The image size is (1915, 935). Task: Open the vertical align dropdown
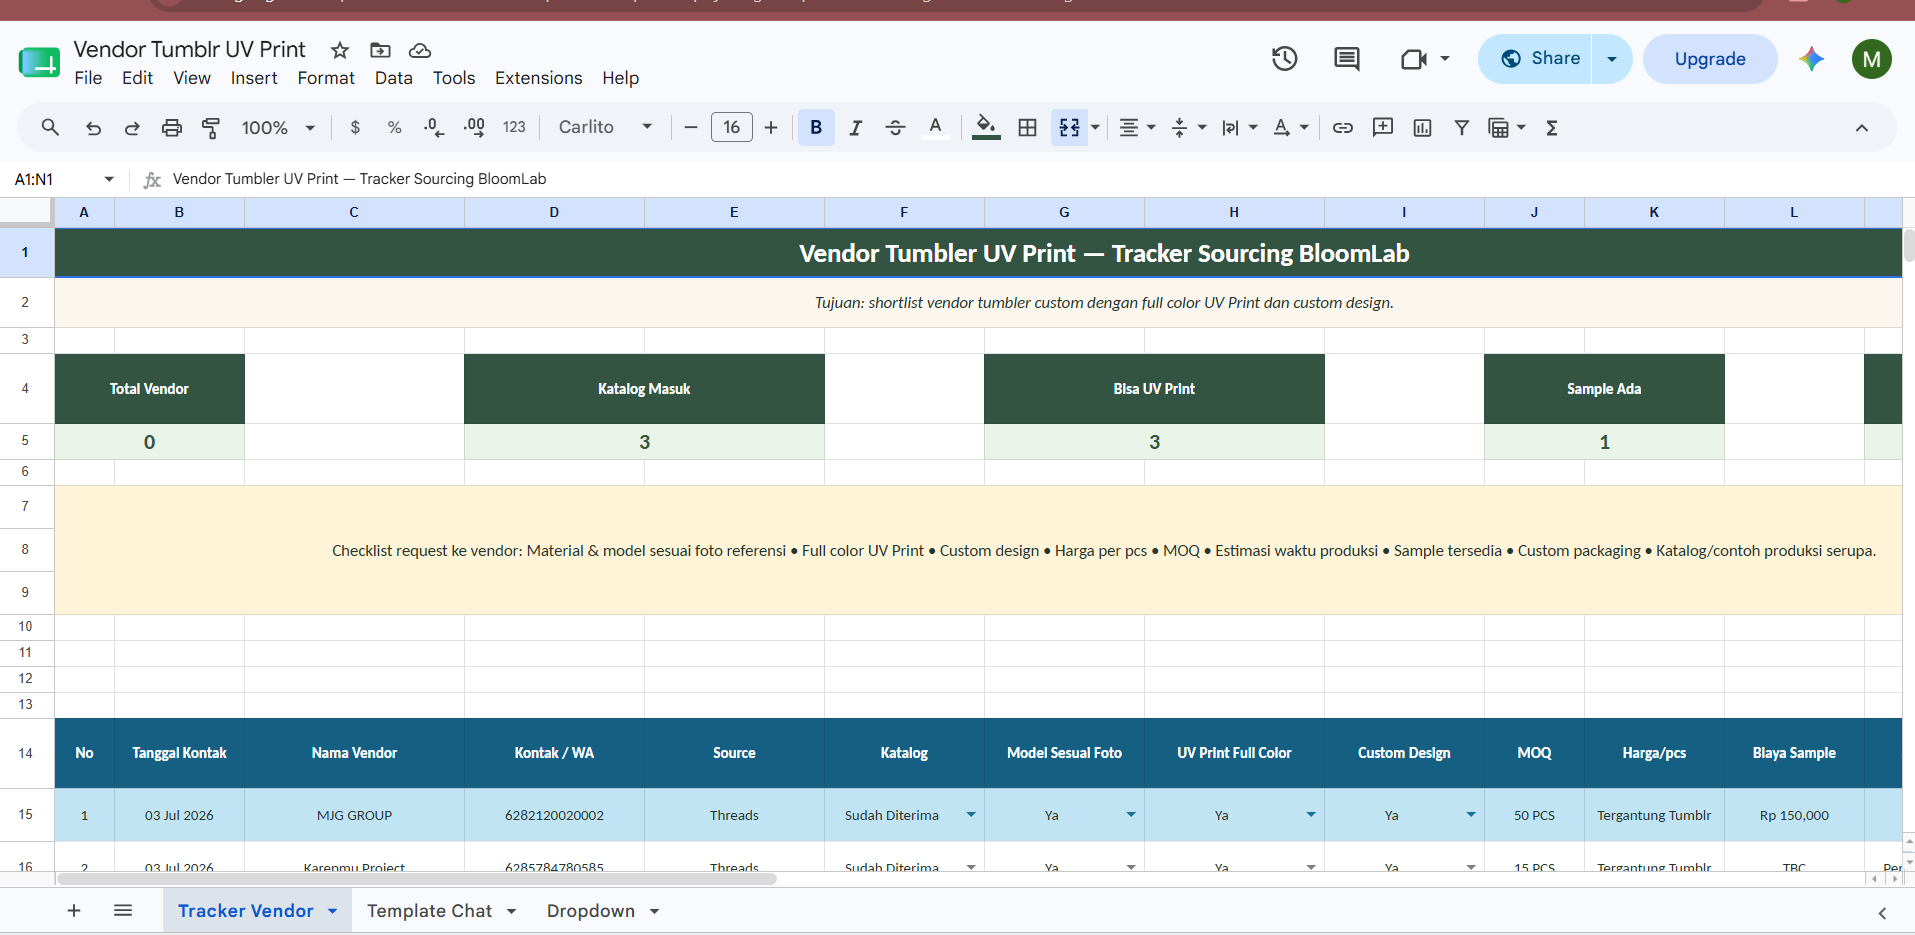(x=1188, y=128)
